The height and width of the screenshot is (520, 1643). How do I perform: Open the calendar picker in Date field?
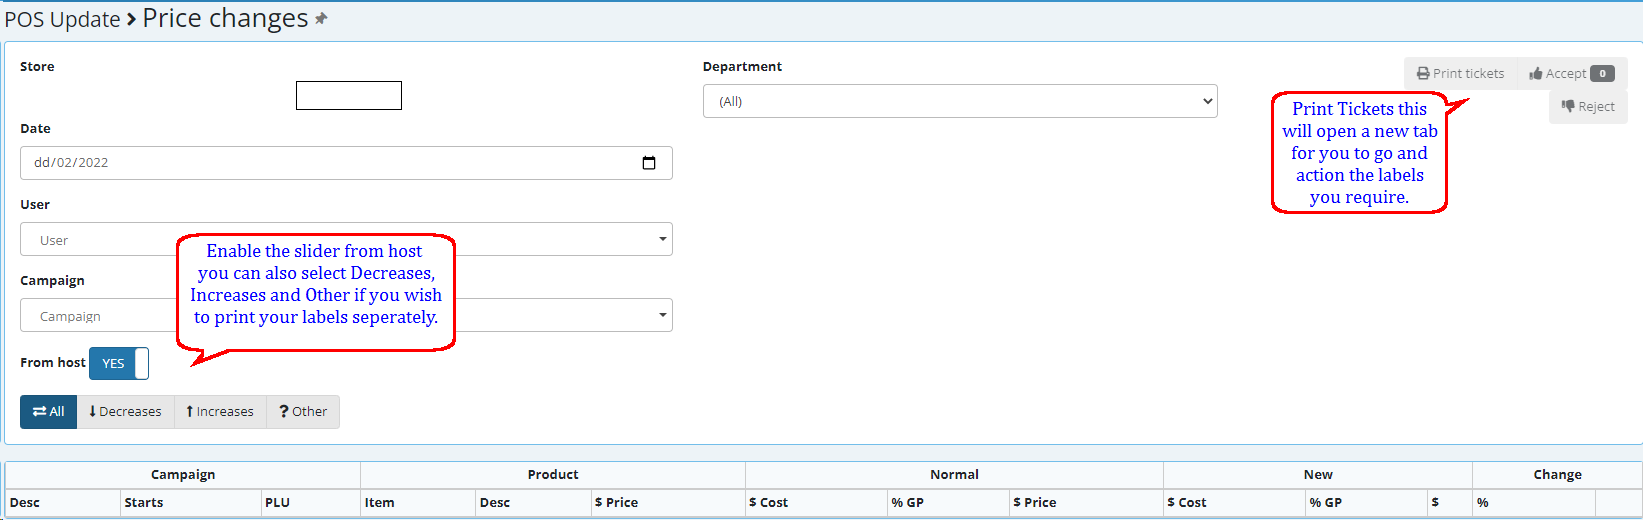pyautogui.click(x=649, y=163)
